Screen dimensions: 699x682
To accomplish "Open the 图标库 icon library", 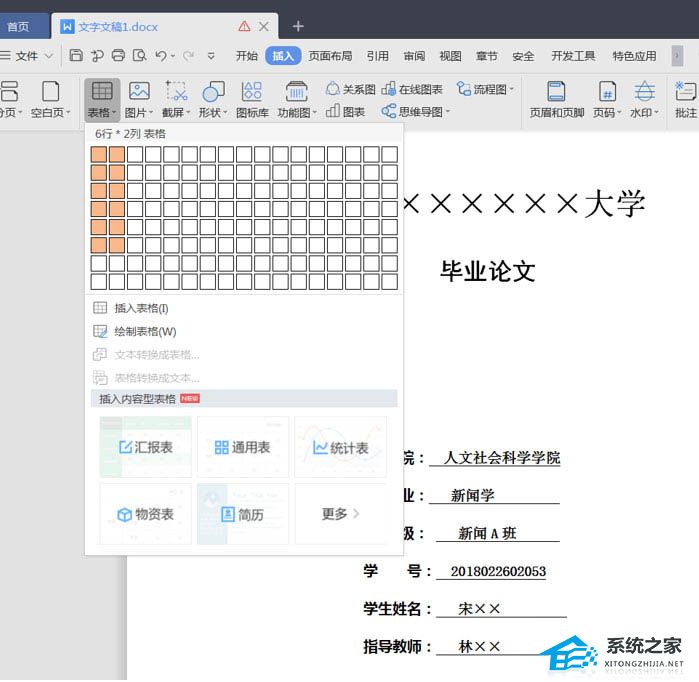I will (x=252, y=92).
